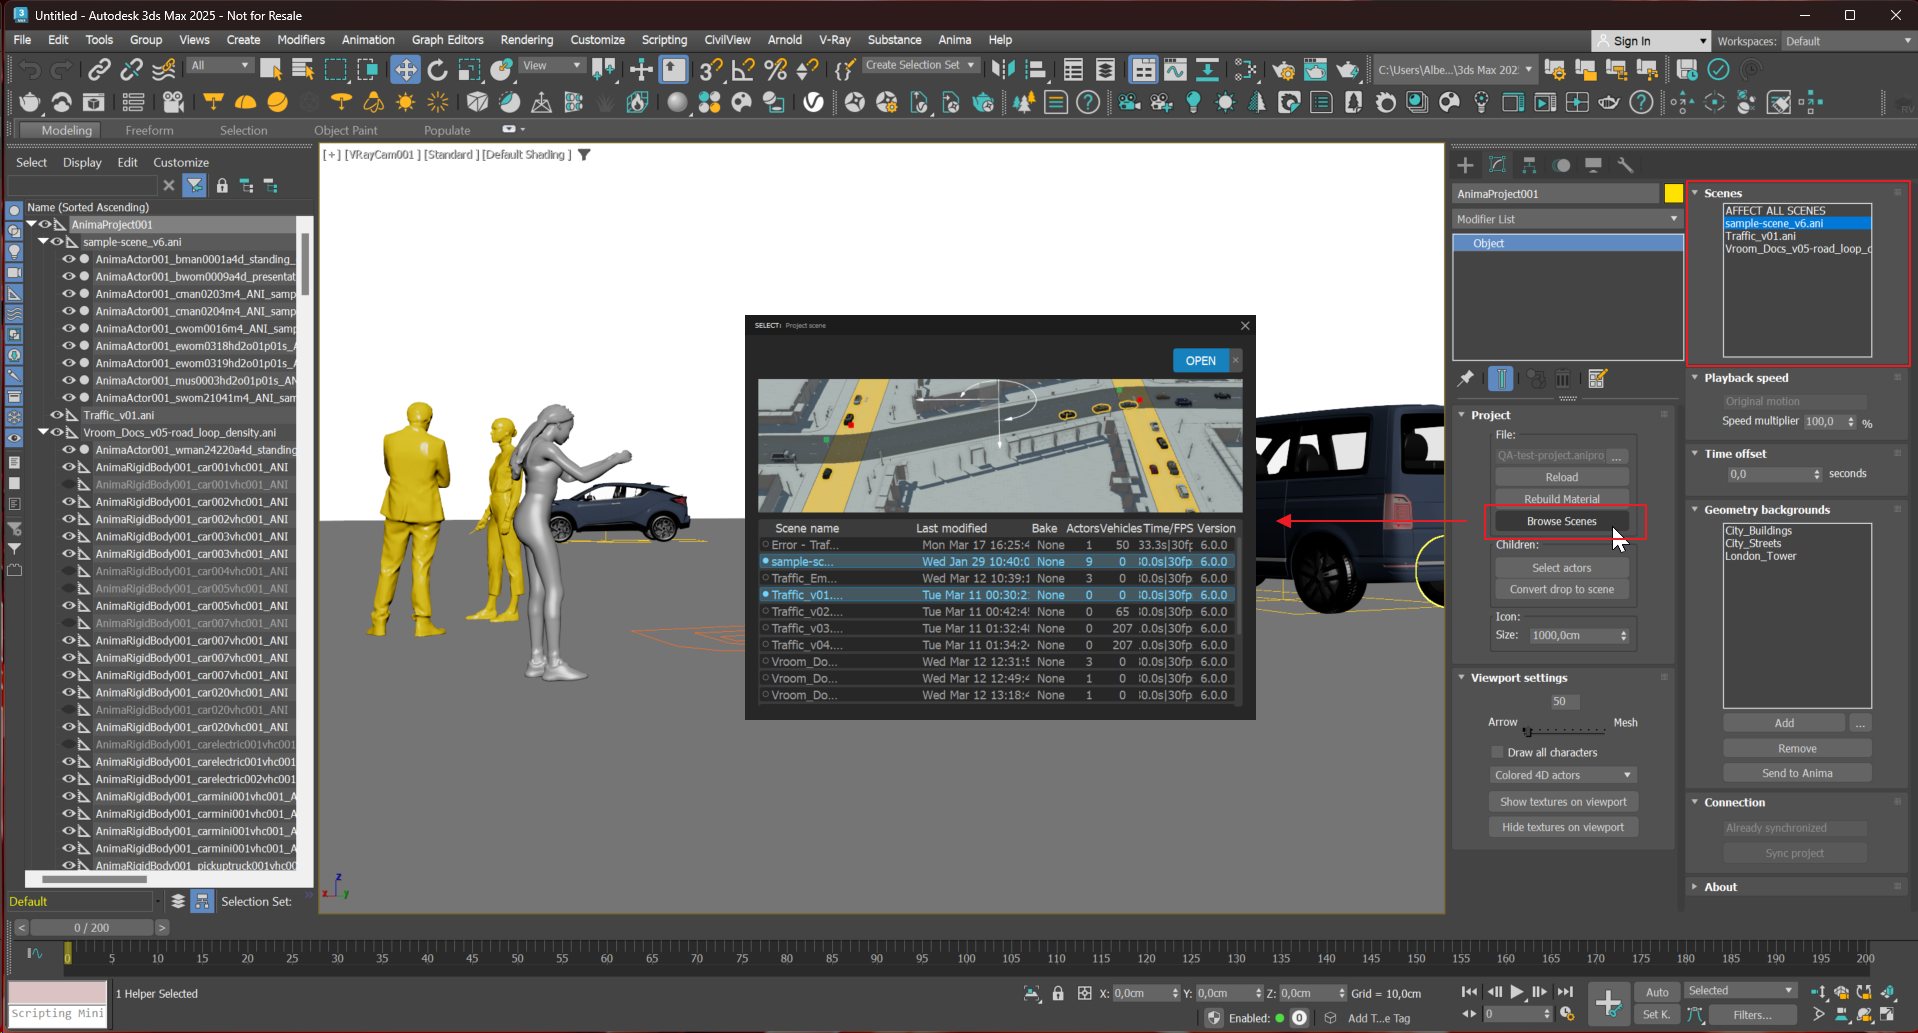Toggle visibility eye of sample-scene_v6.ani
The width and height of the screenshot is (1918, 1033).
point(57,242)
